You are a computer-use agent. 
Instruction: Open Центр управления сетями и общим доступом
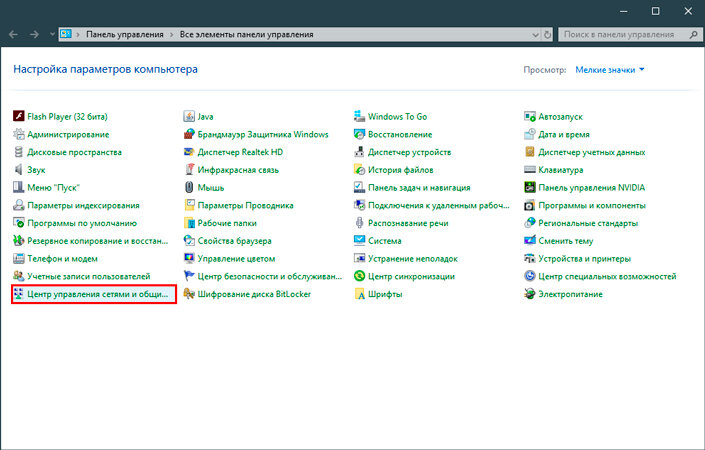point(94,294)
